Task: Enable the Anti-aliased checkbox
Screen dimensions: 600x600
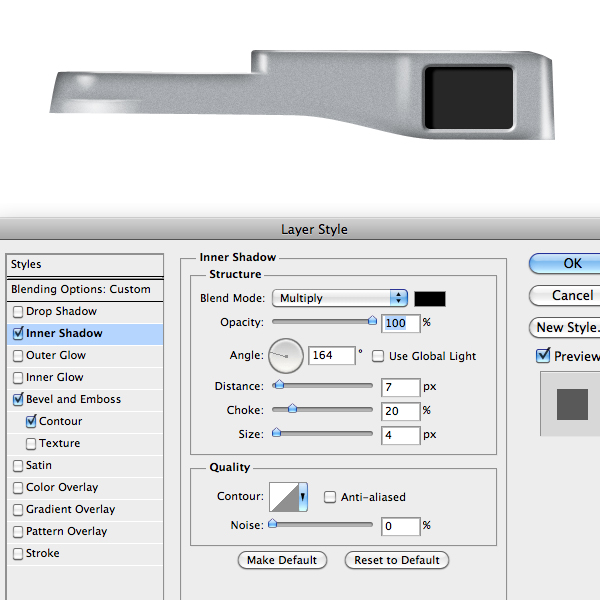Action: tap(330, 497)
